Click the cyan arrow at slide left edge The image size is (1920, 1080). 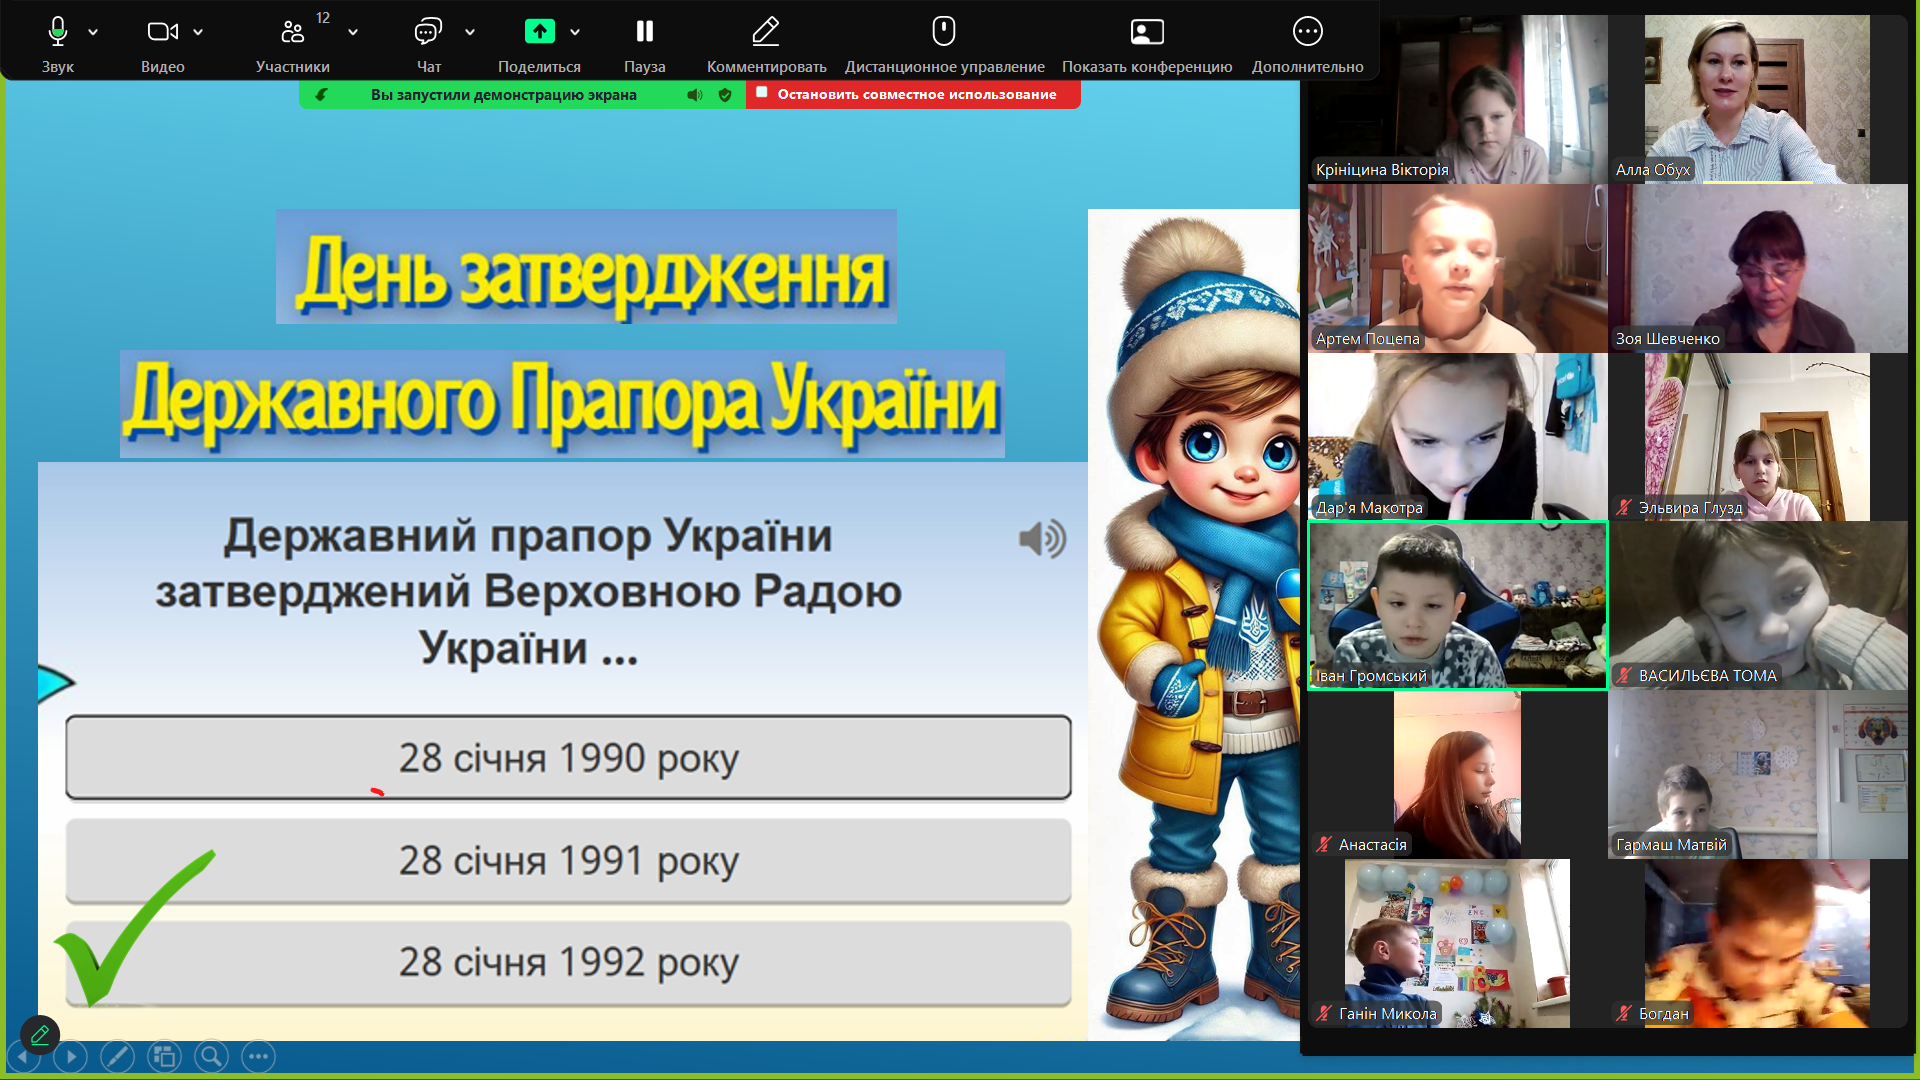(55, 684)
